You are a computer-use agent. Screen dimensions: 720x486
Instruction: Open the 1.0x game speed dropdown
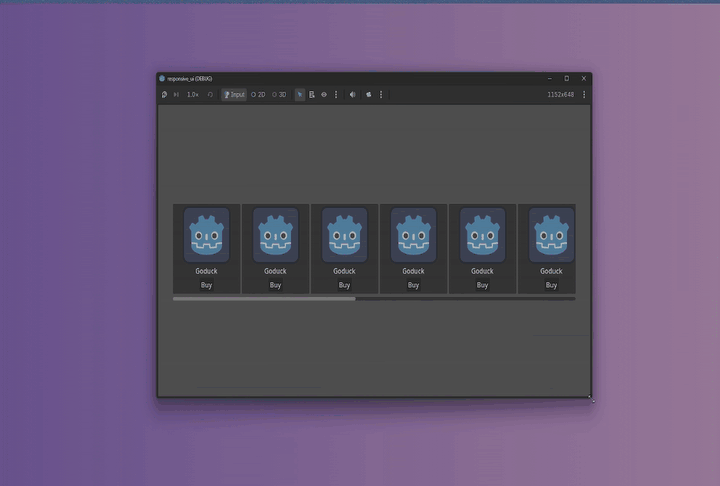[x=193, y=95]
